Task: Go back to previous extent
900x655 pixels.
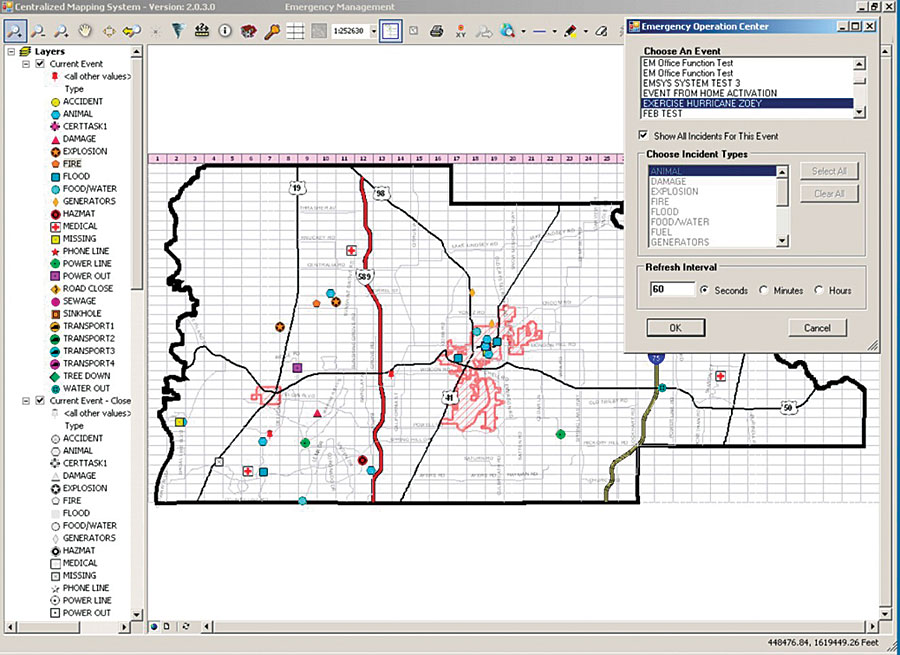Action: coord(131,30)
